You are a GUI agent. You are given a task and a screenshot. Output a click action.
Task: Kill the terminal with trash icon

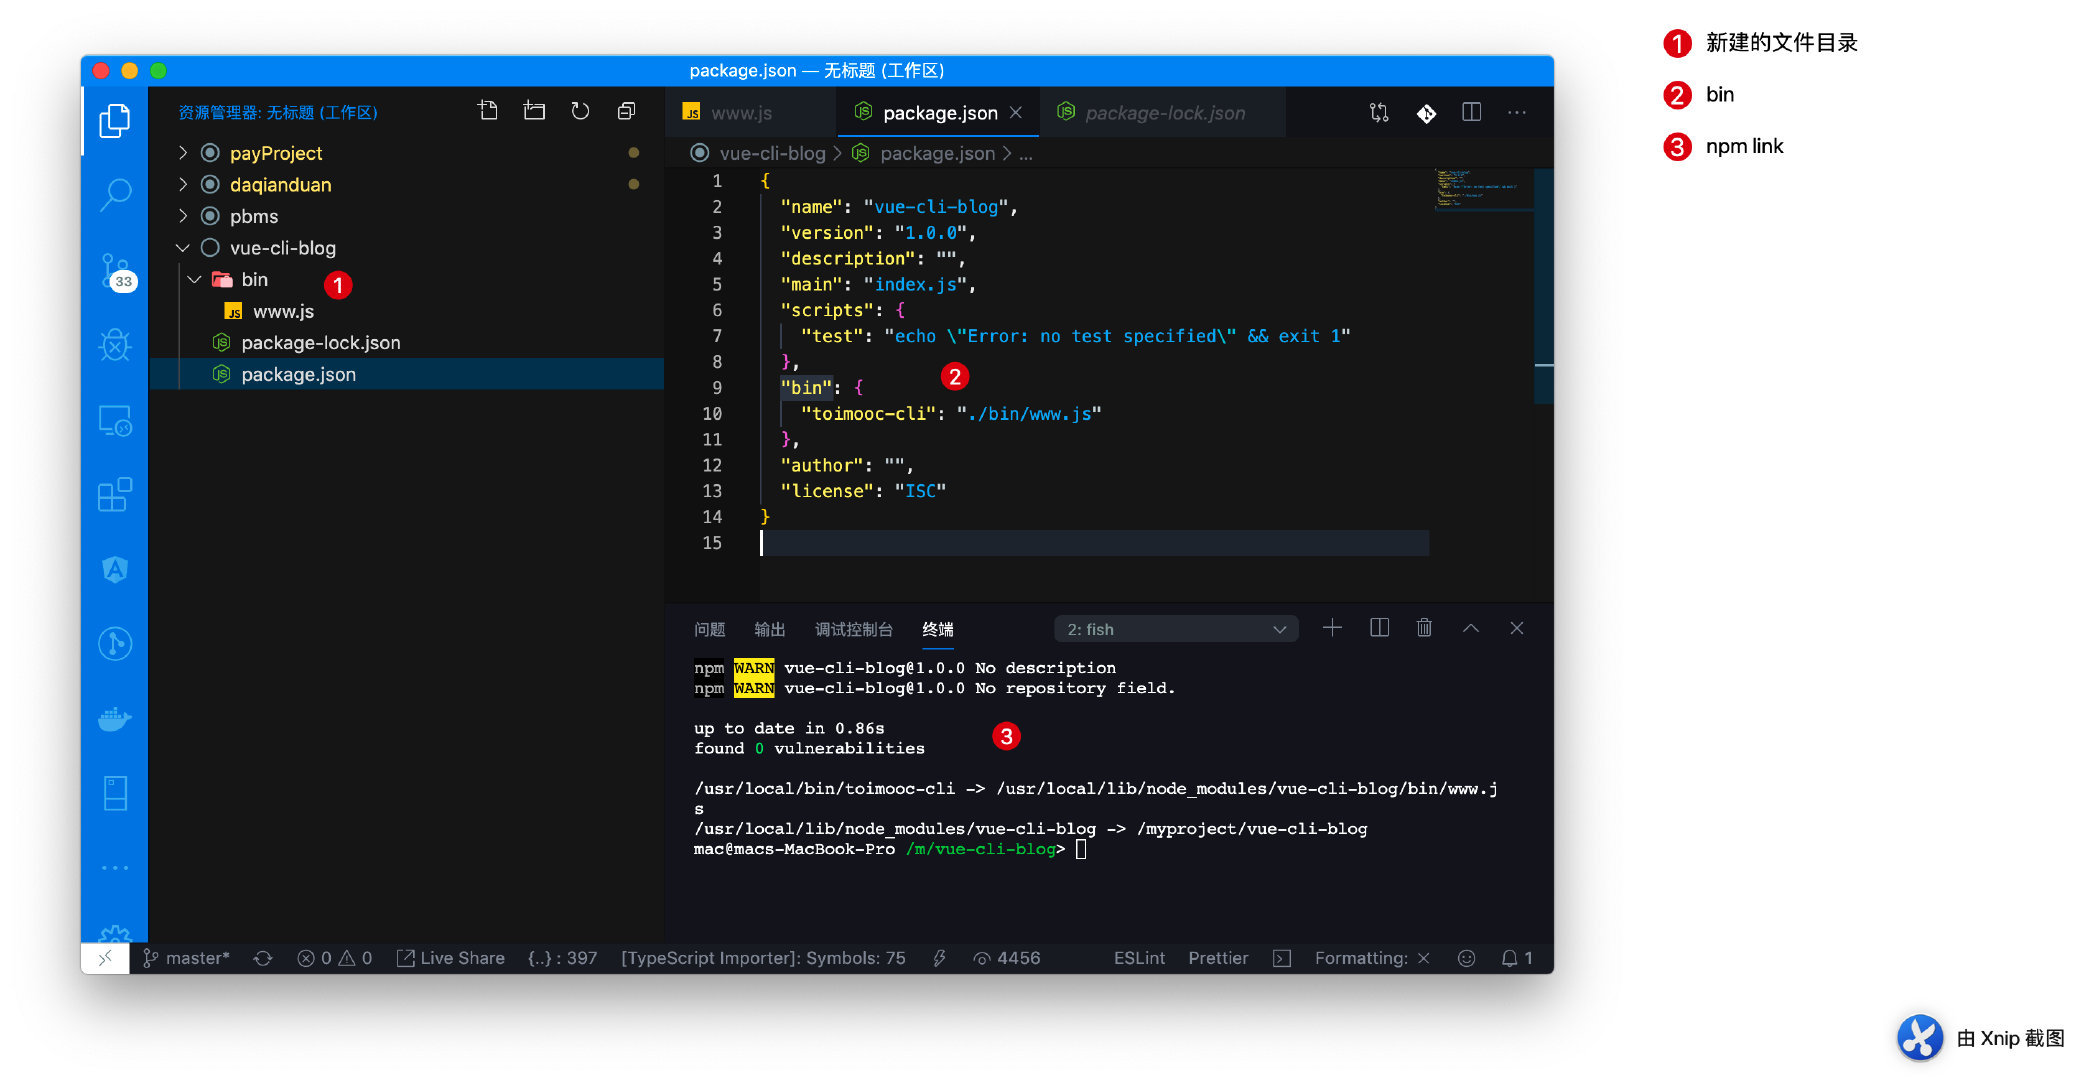1424,628
